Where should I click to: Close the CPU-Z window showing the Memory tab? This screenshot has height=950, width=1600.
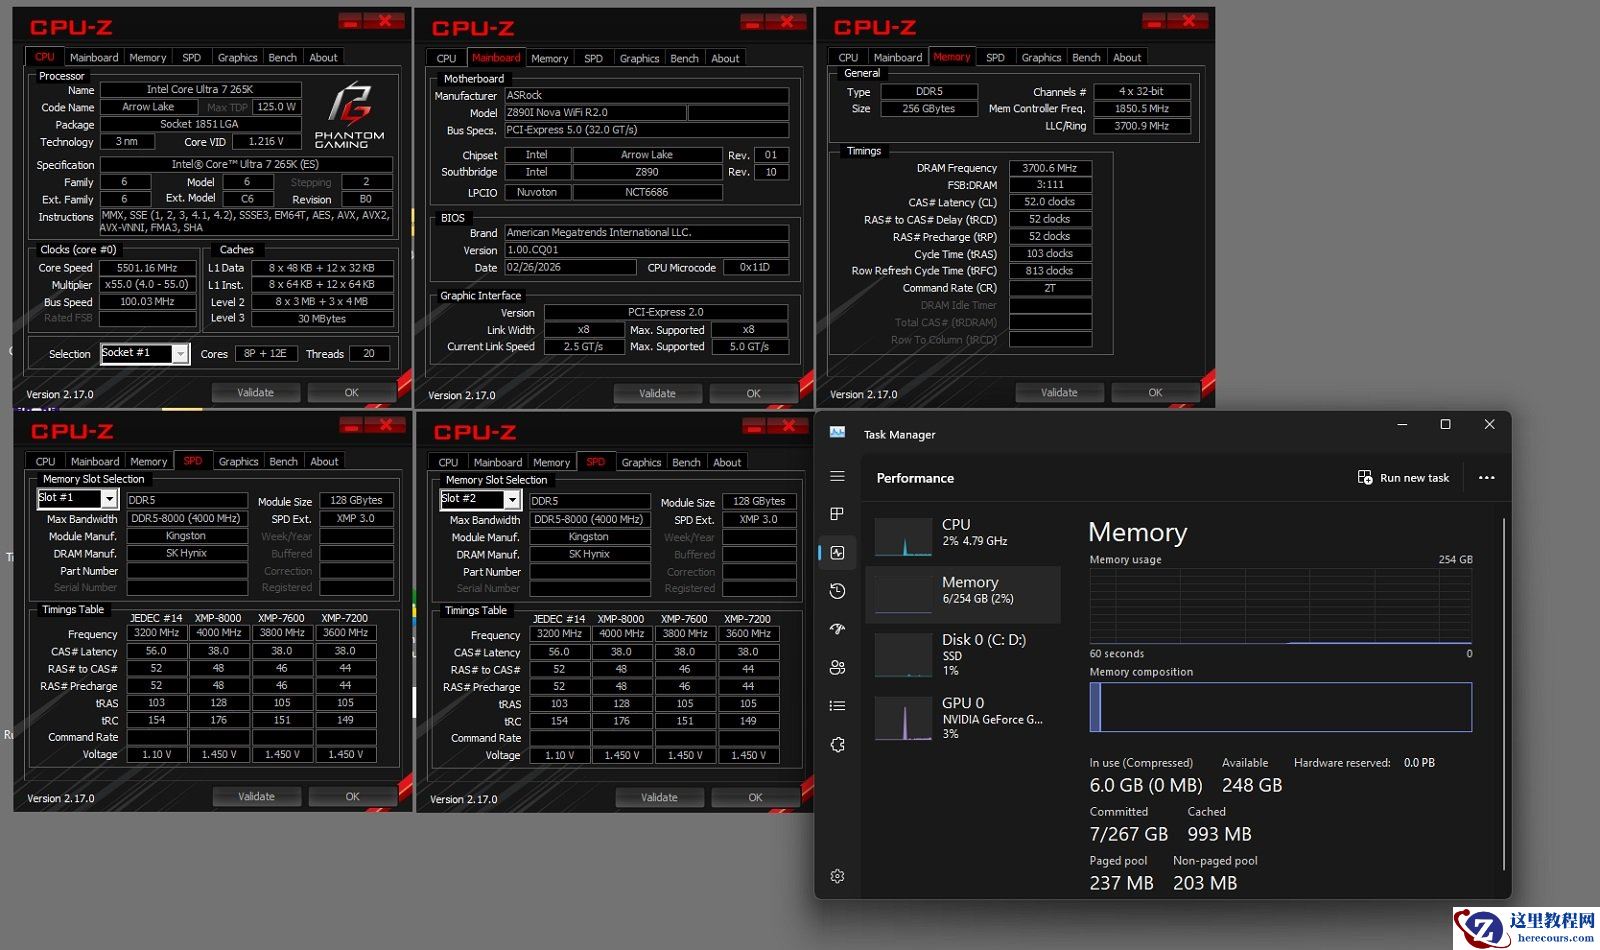[x=1188, y=20]
